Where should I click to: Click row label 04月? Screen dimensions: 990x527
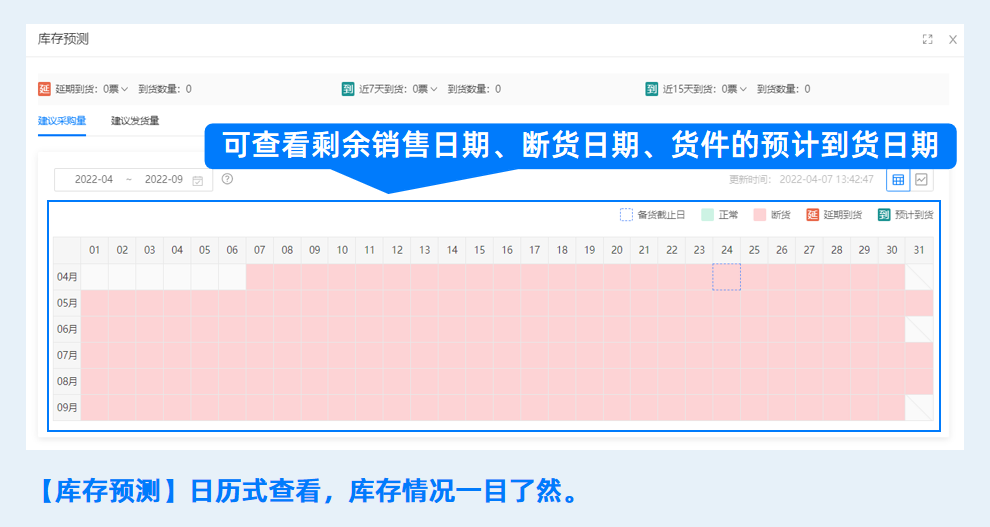tap(67, 276)
